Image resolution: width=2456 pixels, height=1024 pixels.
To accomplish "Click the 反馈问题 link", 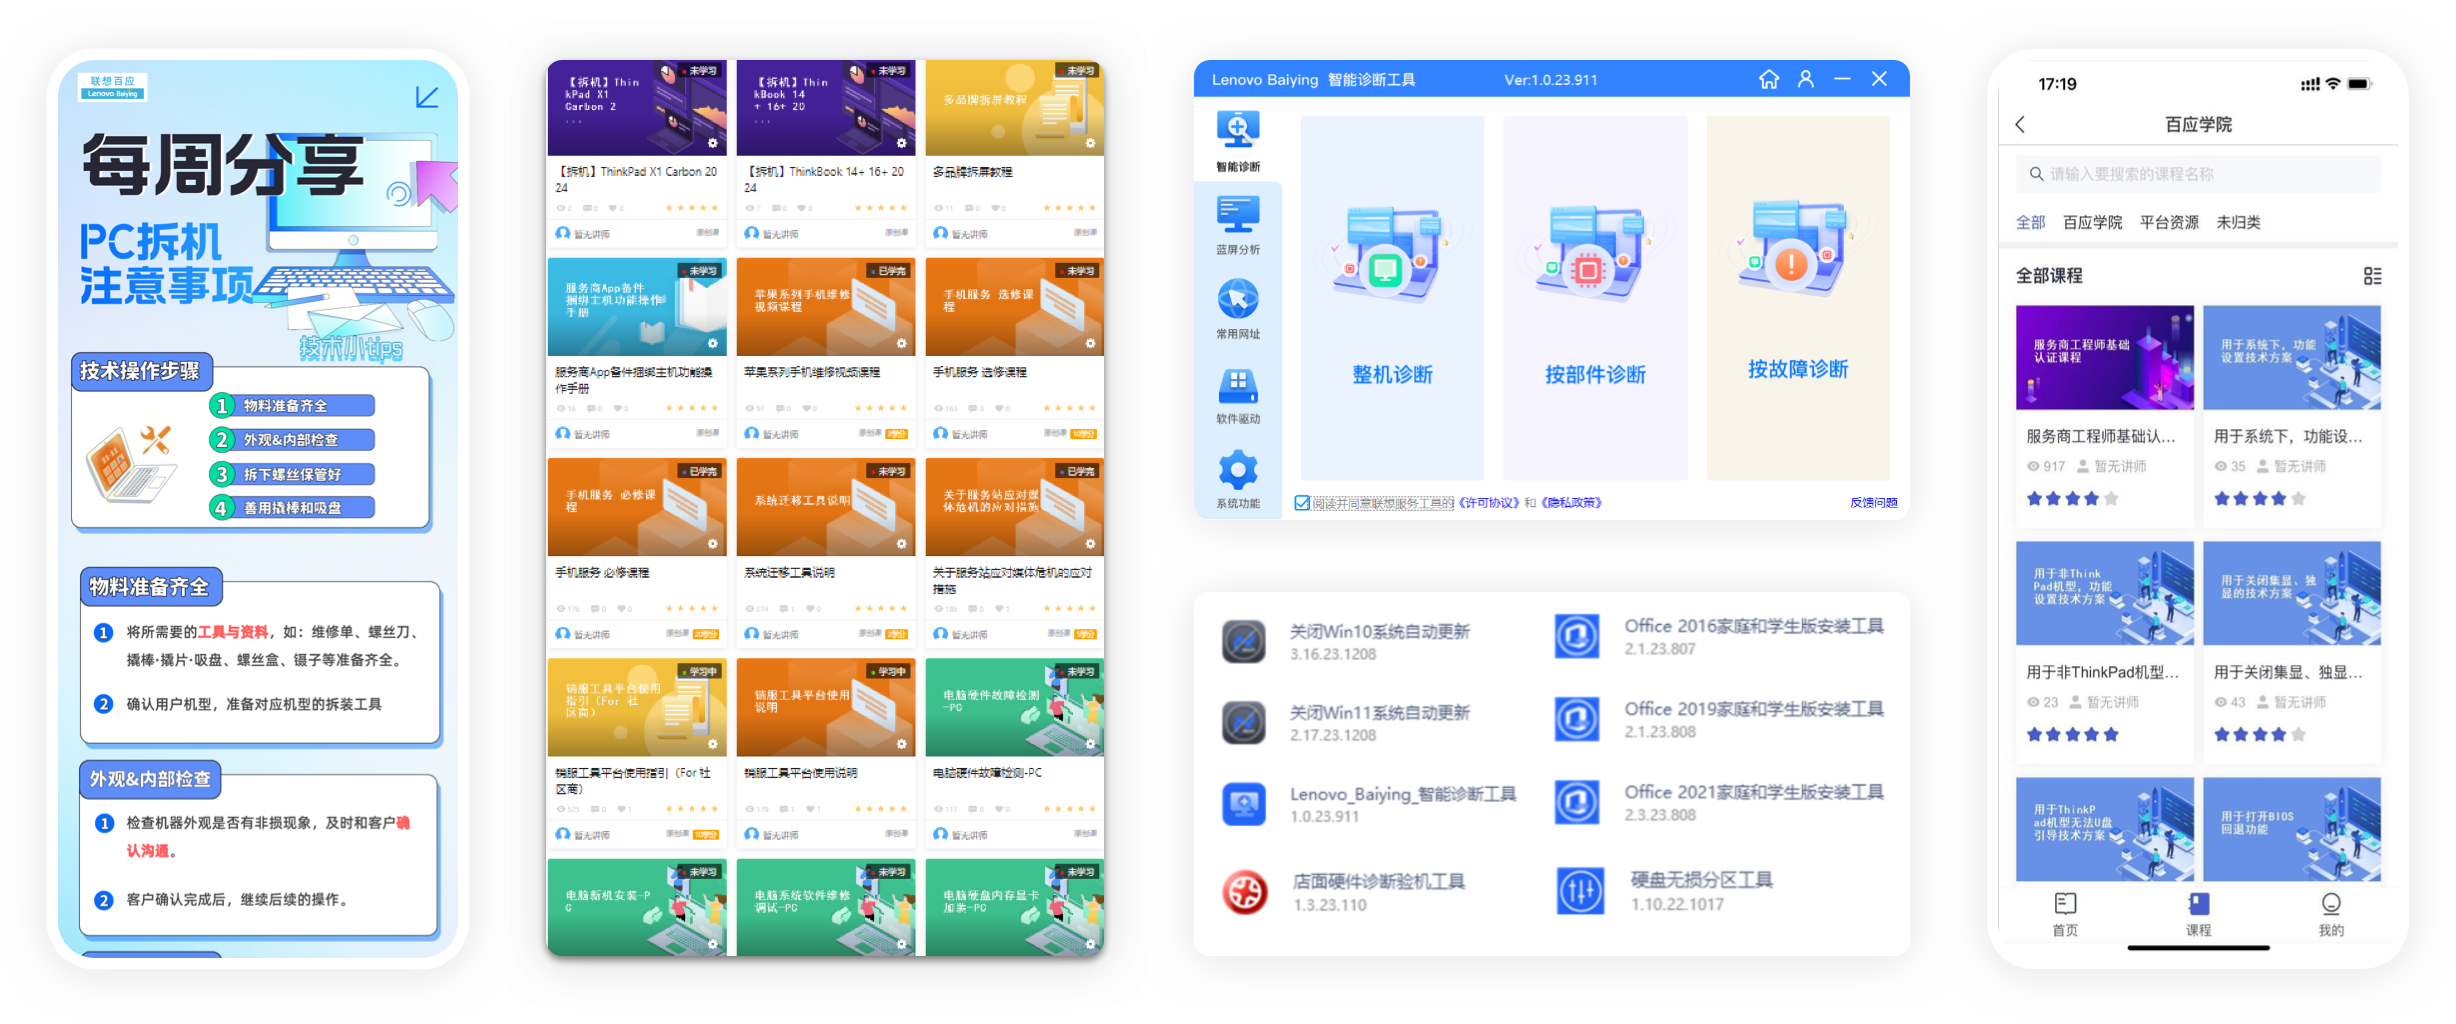I will [x=1873, y=503].
